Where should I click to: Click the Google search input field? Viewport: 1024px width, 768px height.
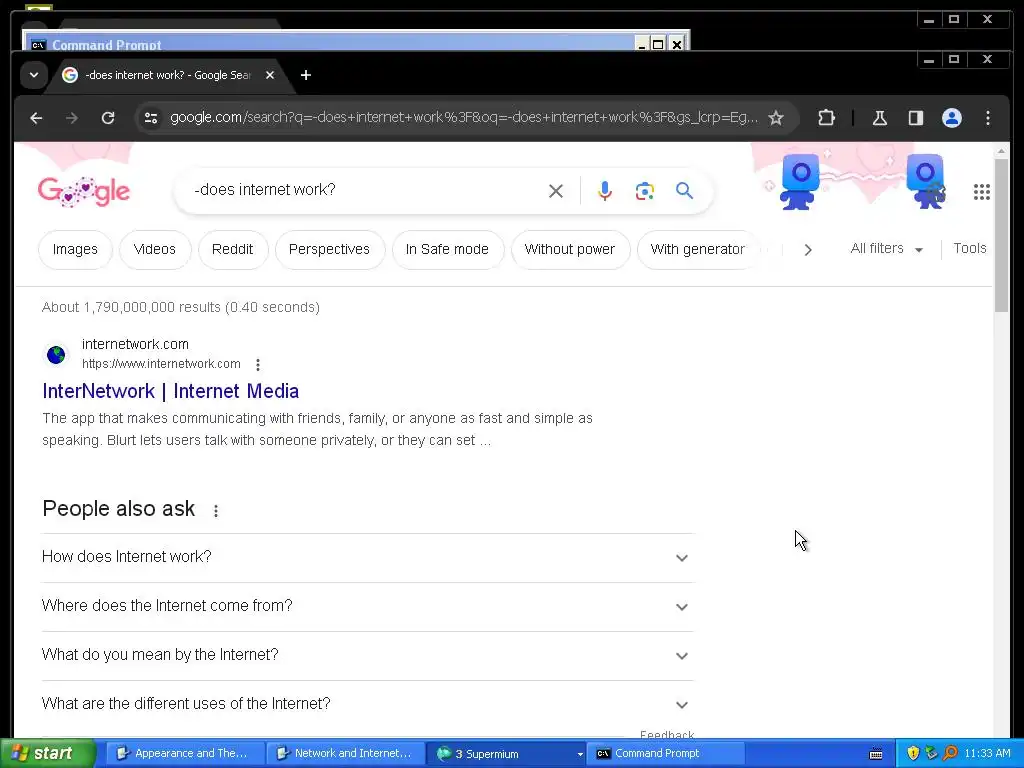[x=369, y=190]
